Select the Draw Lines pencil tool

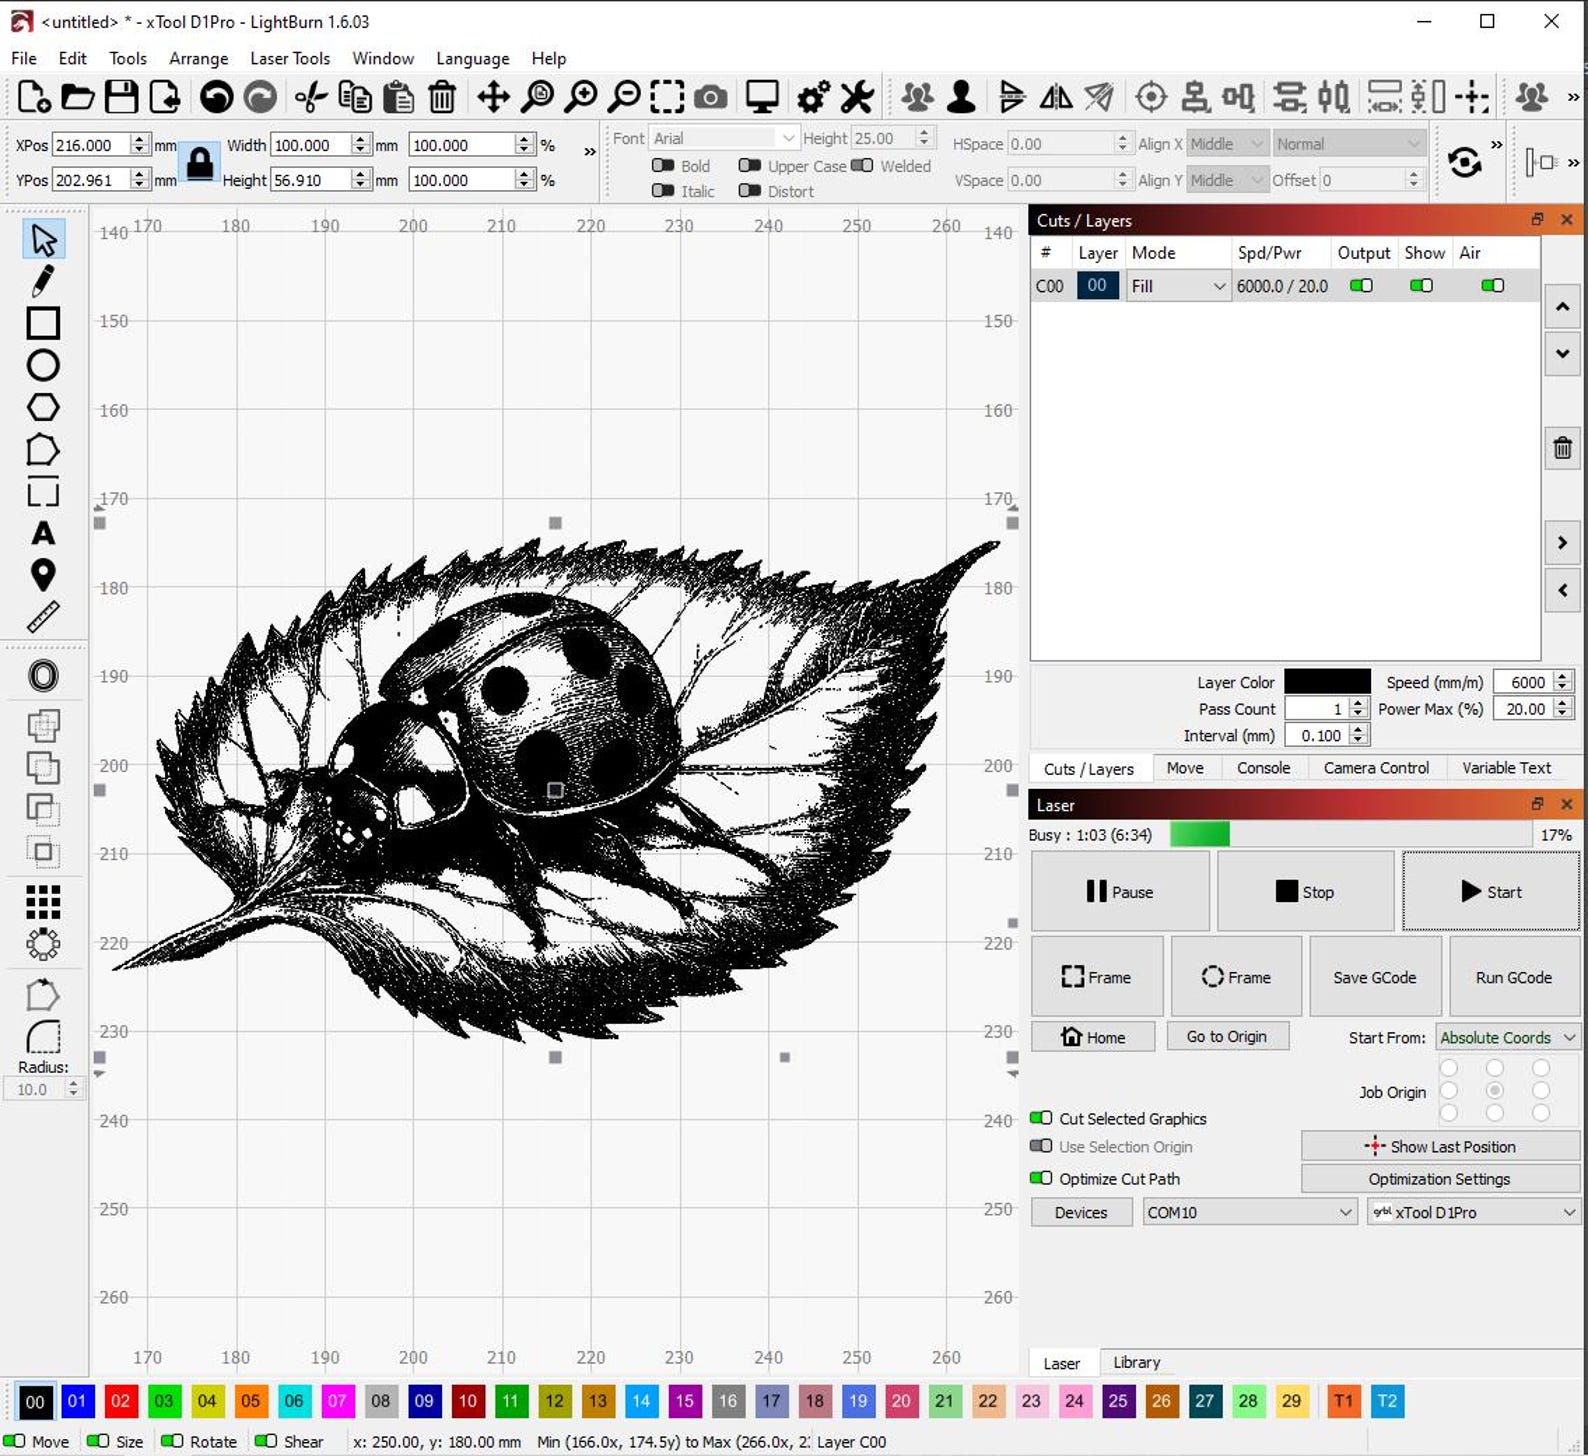click(42, 281)
